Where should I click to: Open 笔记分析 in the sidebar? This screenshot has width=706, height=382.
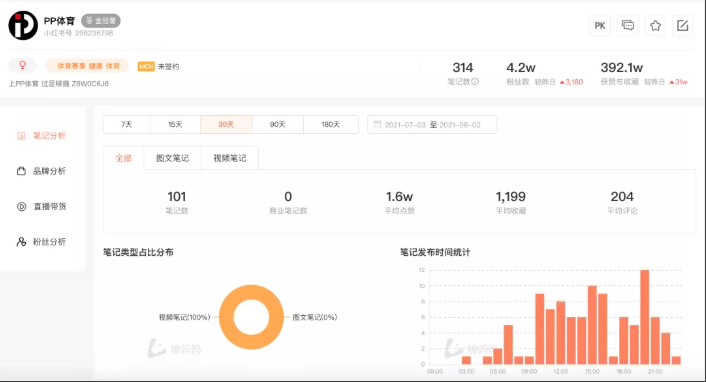click(42, 136)
